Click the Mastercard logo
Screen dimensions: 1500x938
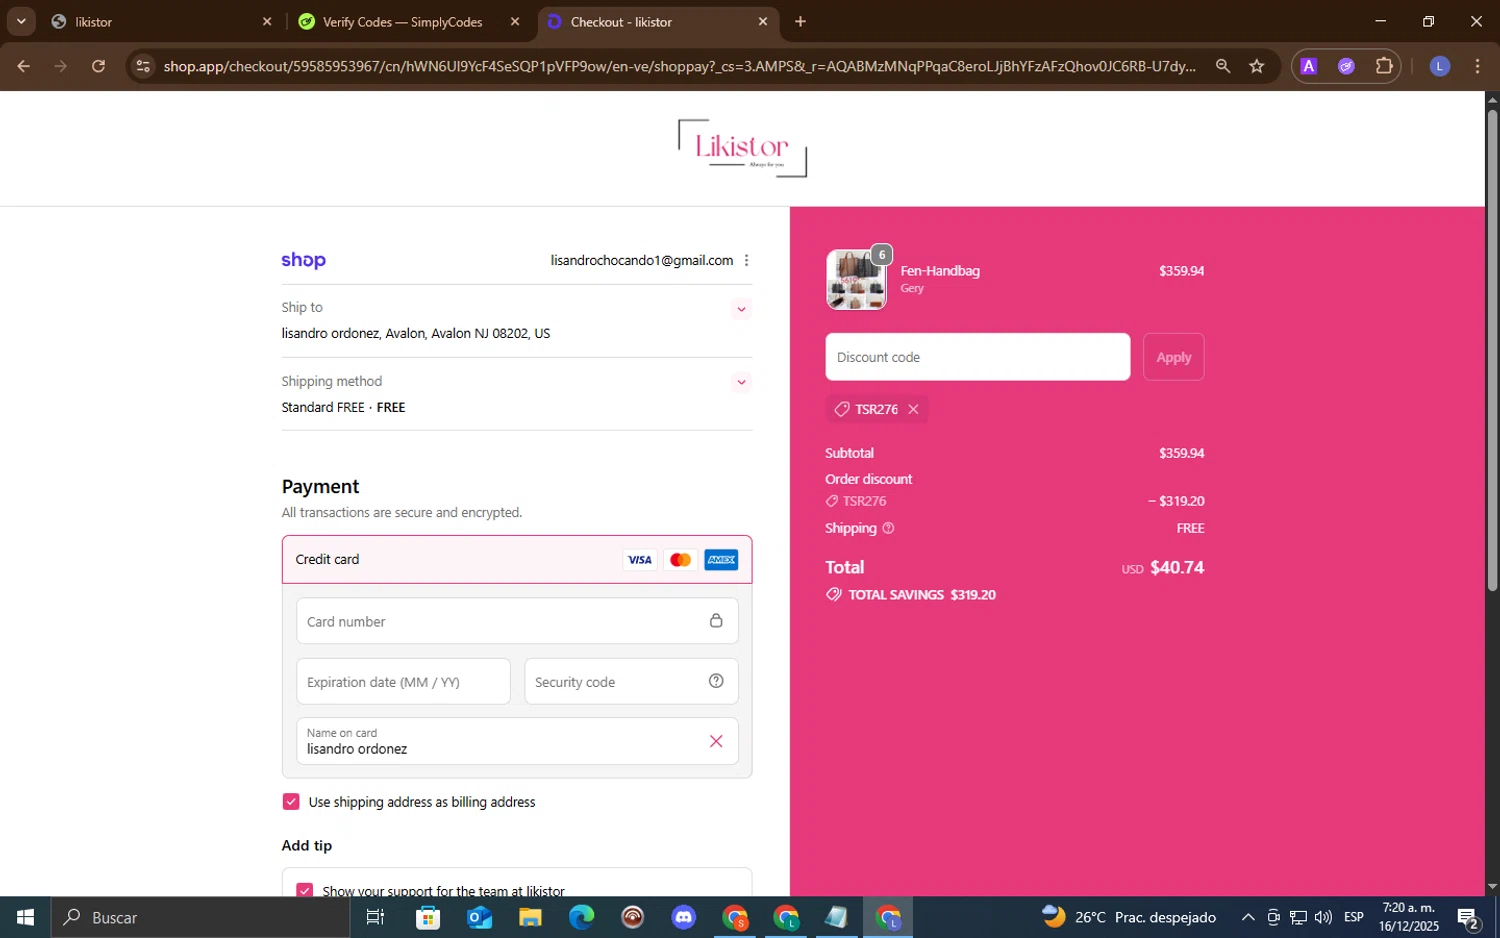pyautogui.click(x=680, y=560)
